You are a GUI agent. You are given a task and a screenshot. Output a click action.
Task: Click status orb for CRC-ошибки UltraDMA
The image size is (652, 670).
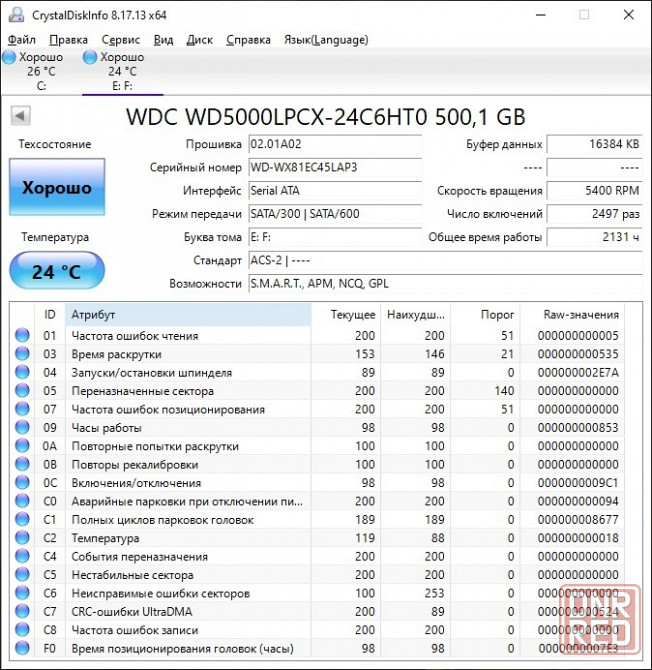tap(22, 611)
